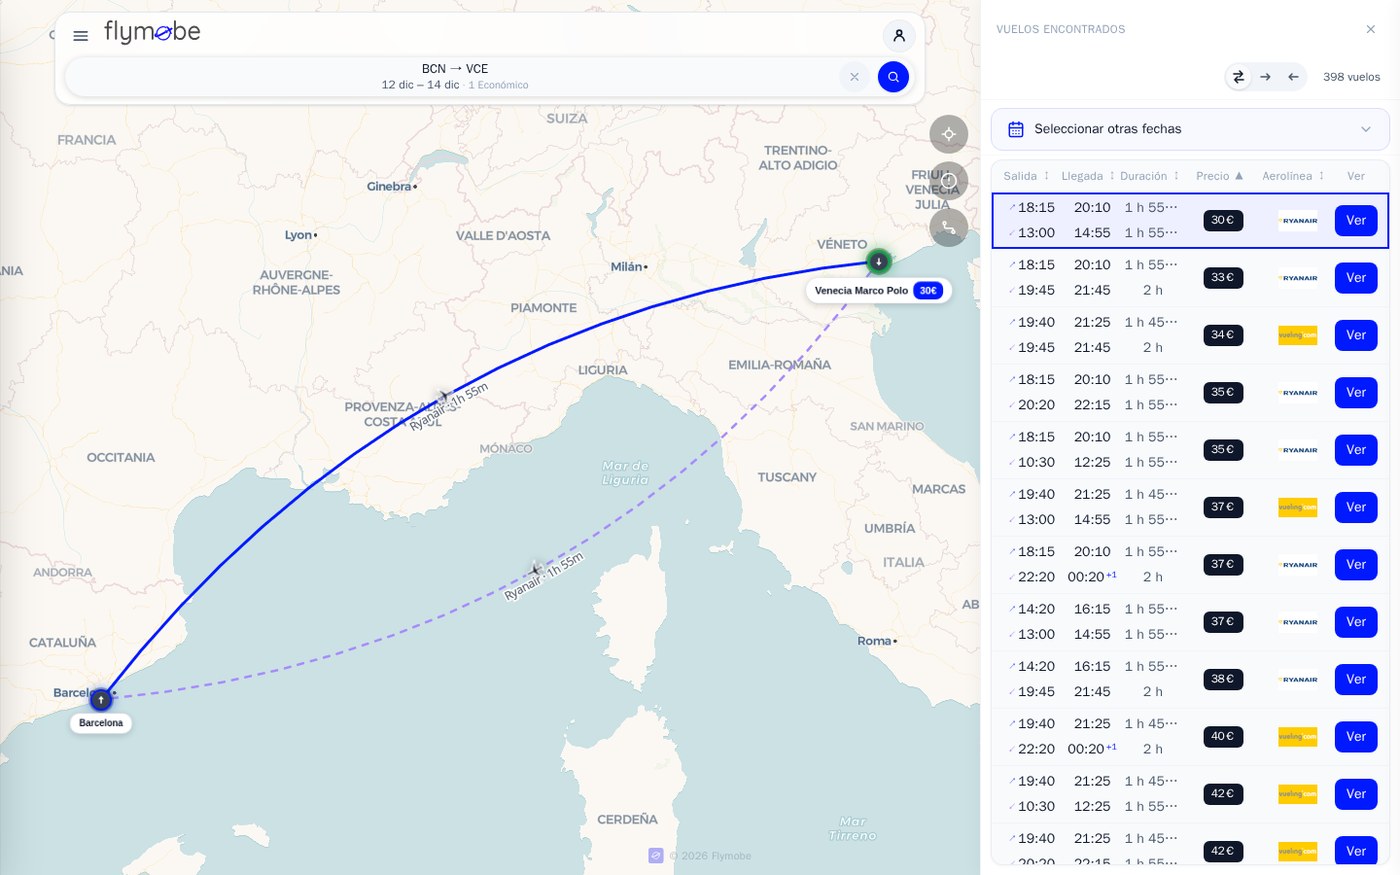This screenshot has width=1400, height=875.
Task: Click the Vueling logo in the 40 € row
Action: 1298,737
